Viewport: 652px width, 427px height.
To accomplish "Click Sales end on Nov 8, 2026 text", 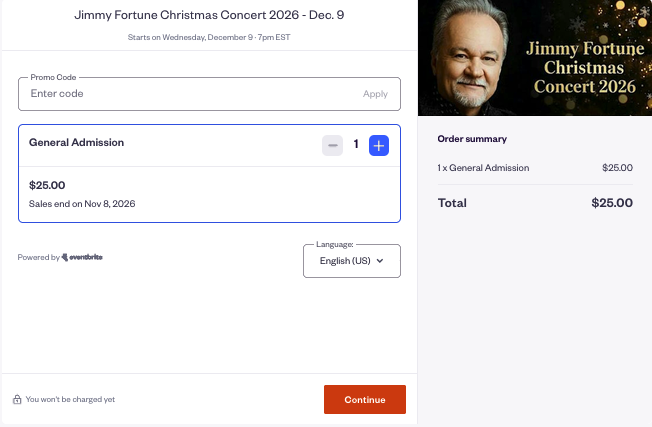I will click(x=82, y=204).
